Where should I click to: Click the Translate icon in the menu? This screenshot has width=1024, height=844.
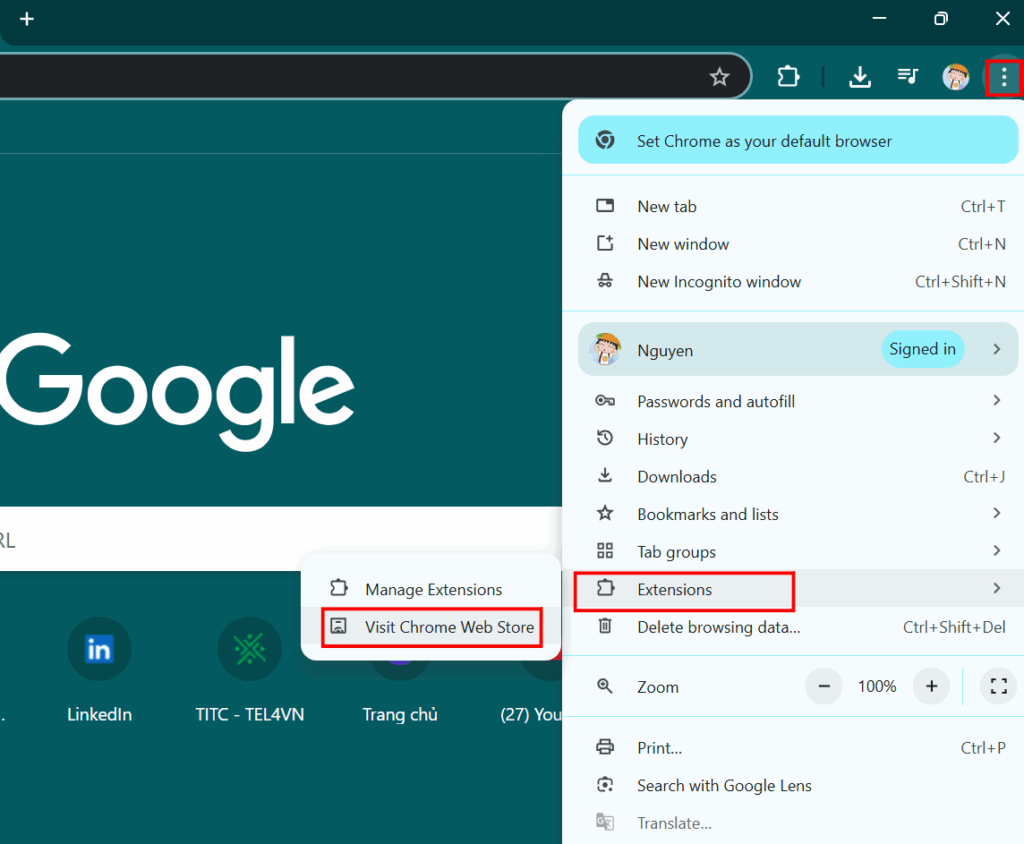tap(605, 822)
